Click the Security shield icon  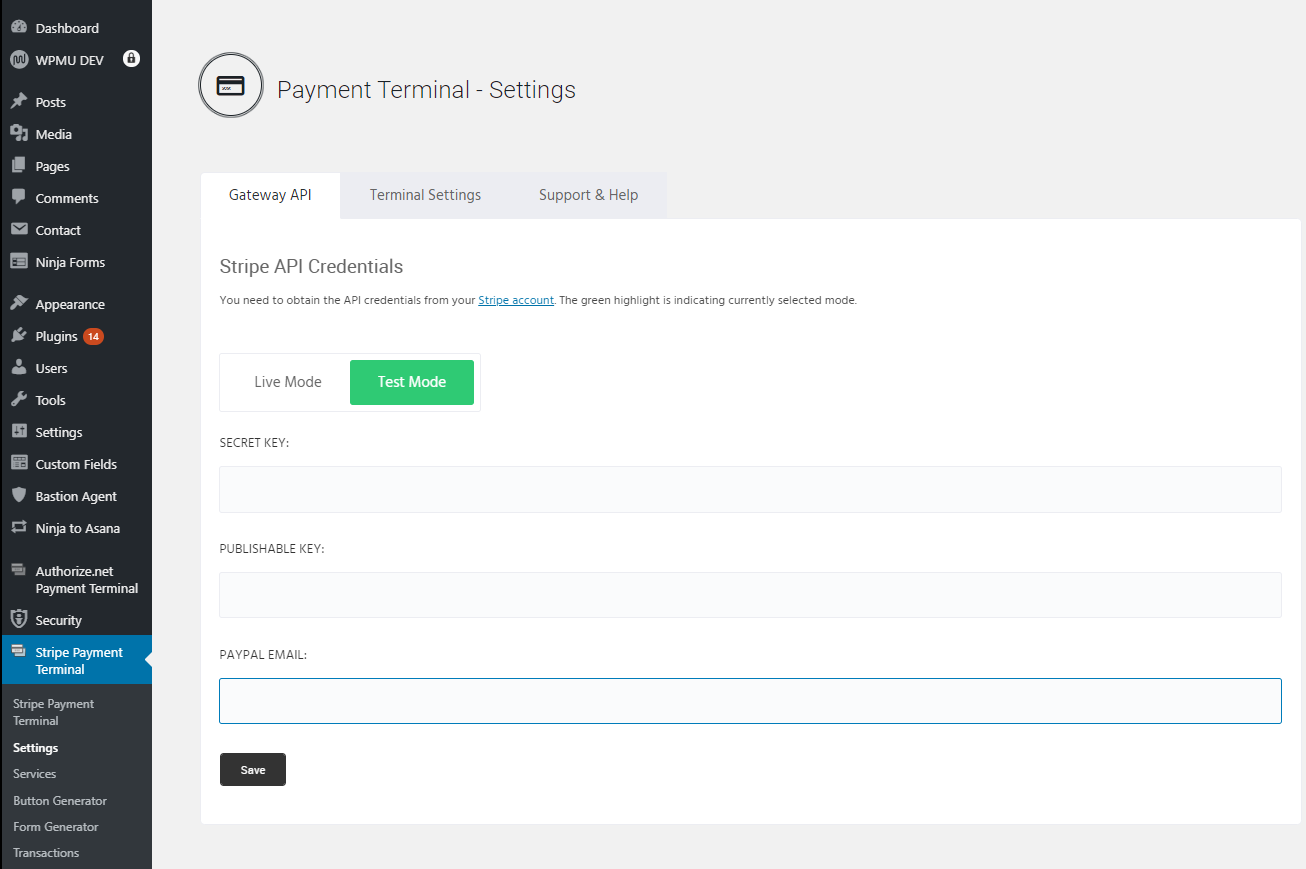pyautogui.click(x=18, y=620)
